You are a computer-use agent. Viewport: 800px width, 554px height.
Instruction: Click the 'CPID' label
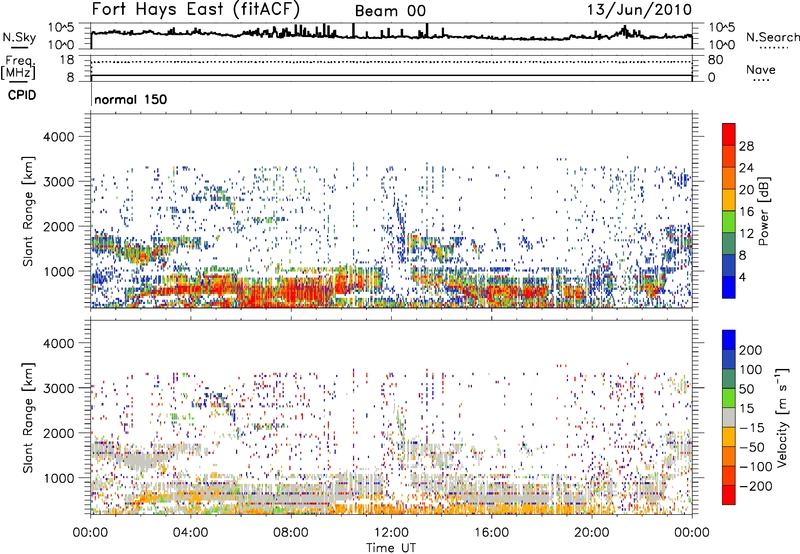pyautogui.click(x=22, y=95)
